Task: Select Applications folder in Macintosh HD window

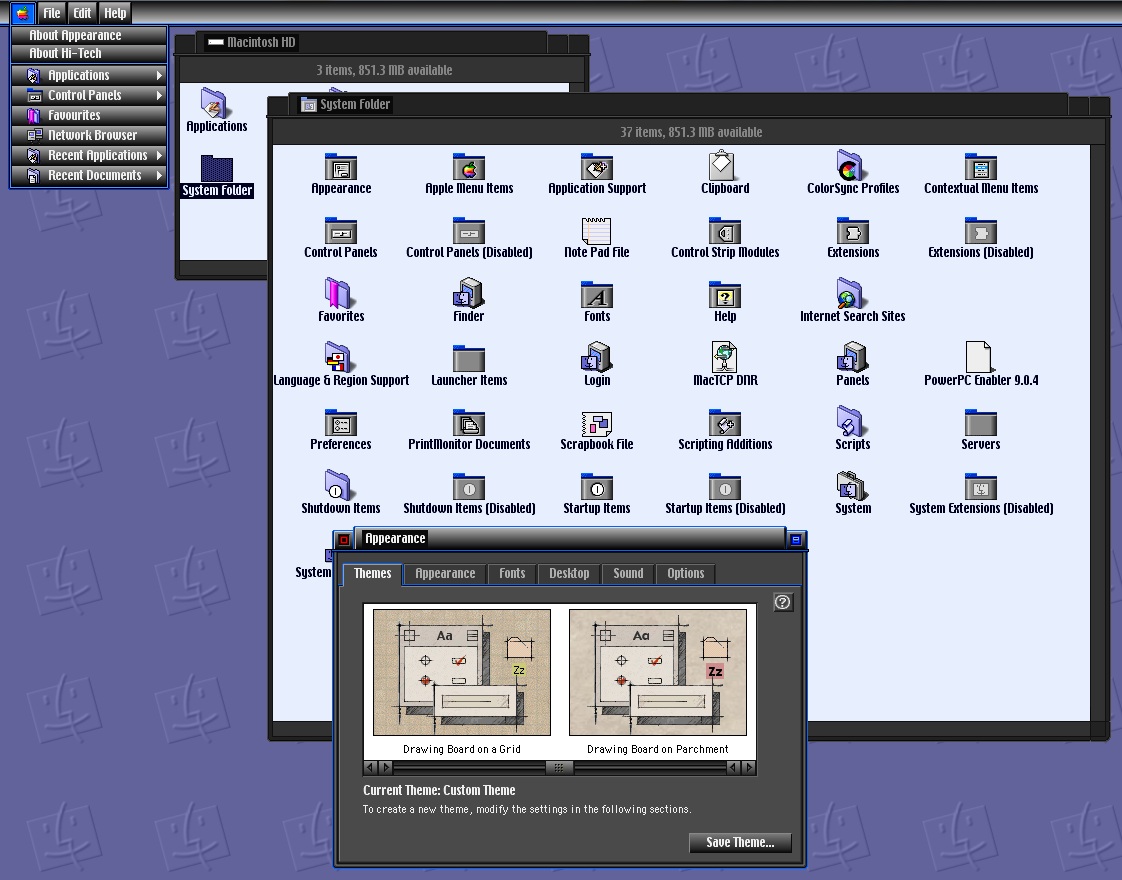Action: click(x=215, y=103)
